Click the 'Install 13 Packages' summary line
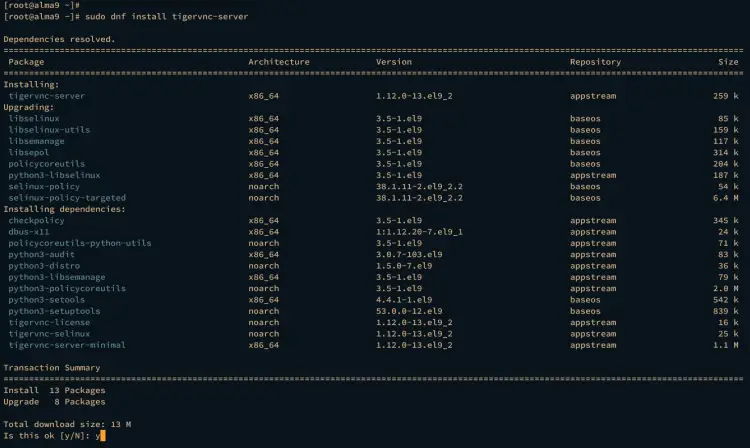 point(55,391)
